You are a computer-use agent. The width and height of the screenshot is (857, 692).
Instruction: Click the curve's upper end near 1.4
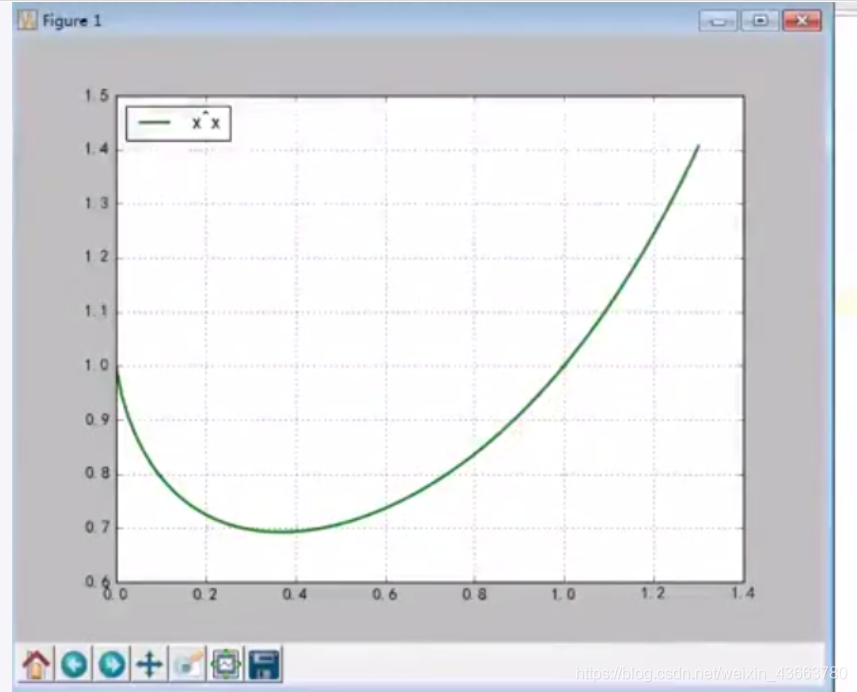(x=698, y=146)
